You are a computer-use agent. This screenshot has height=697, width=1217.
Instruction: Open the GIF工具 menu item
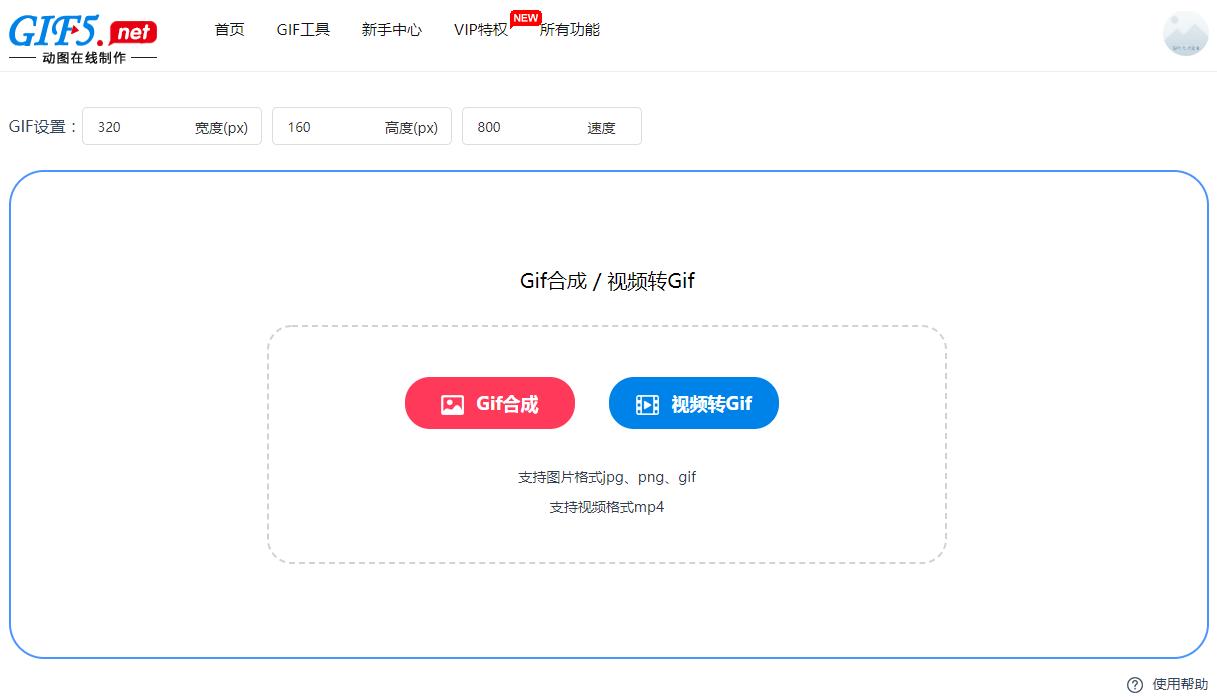[303, 30]
